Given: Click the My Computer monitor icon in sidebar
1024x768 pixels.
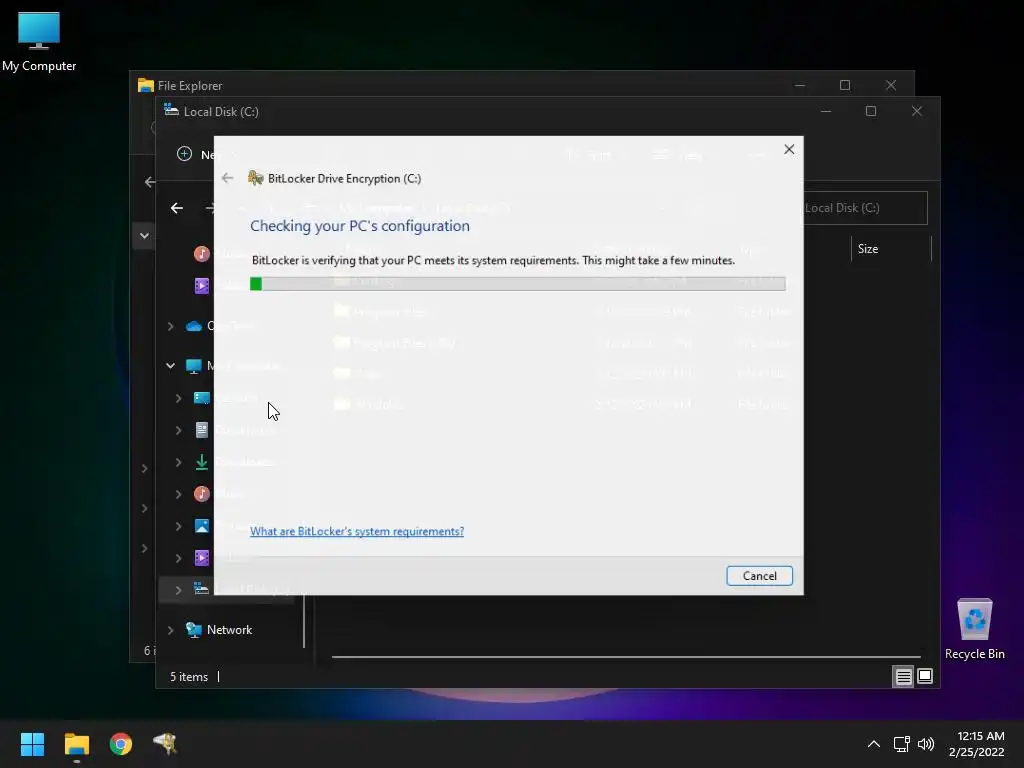Looking at the screenshot, I should click(193, 366).
